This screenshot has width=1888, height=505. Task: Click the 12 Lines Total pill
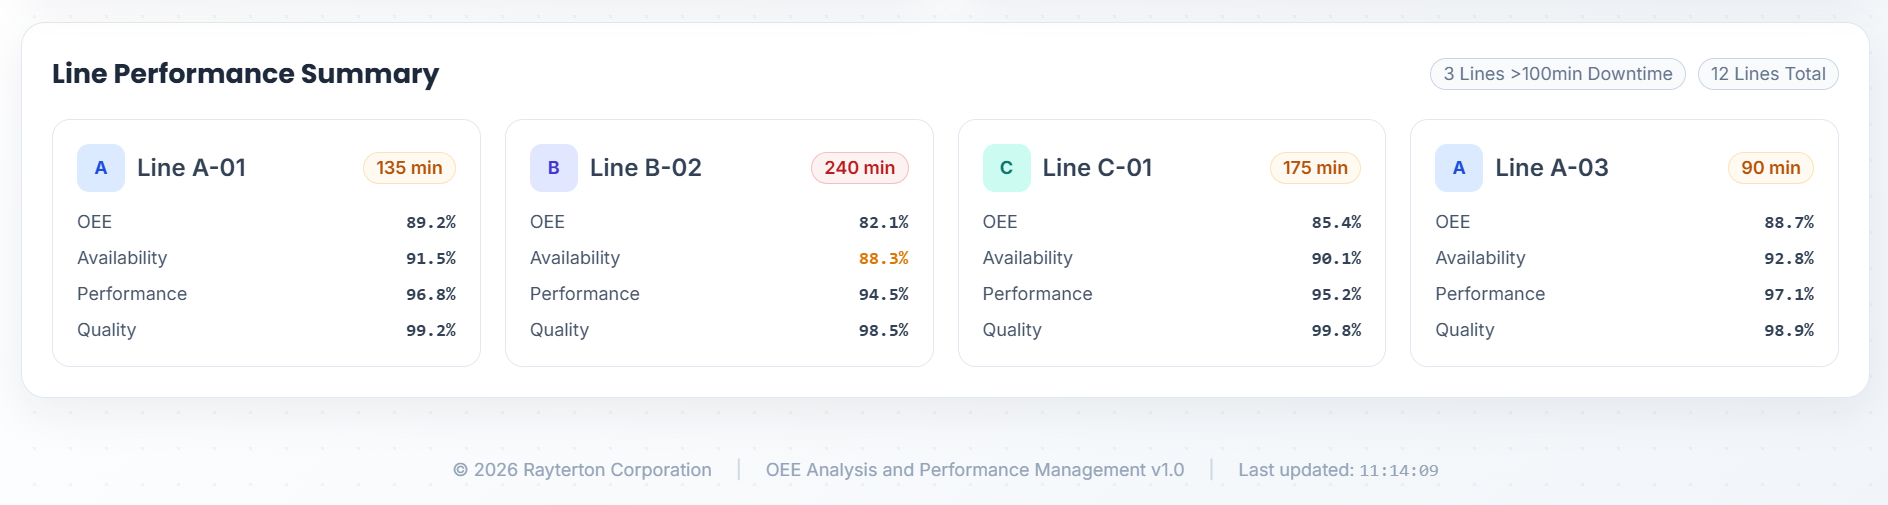coord(1767,74)
